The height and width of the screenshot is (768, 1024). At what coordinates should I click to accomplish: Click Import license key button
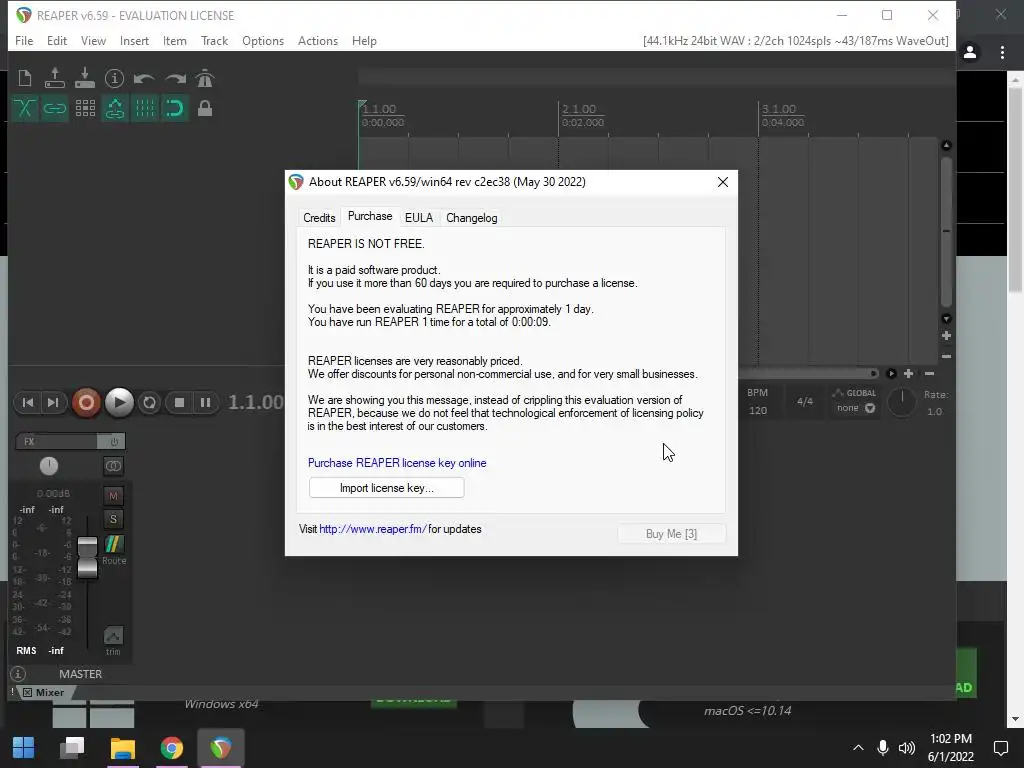[x=387, y=488]
